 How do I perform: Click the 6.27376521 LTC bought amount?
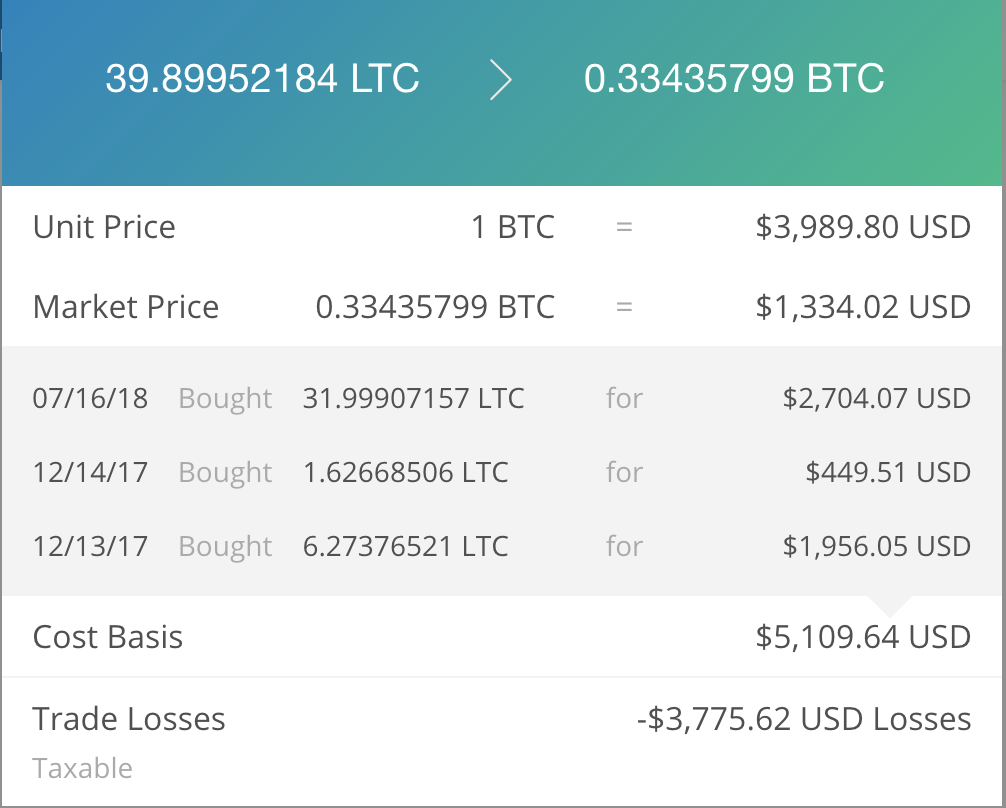tap(405, 546)
